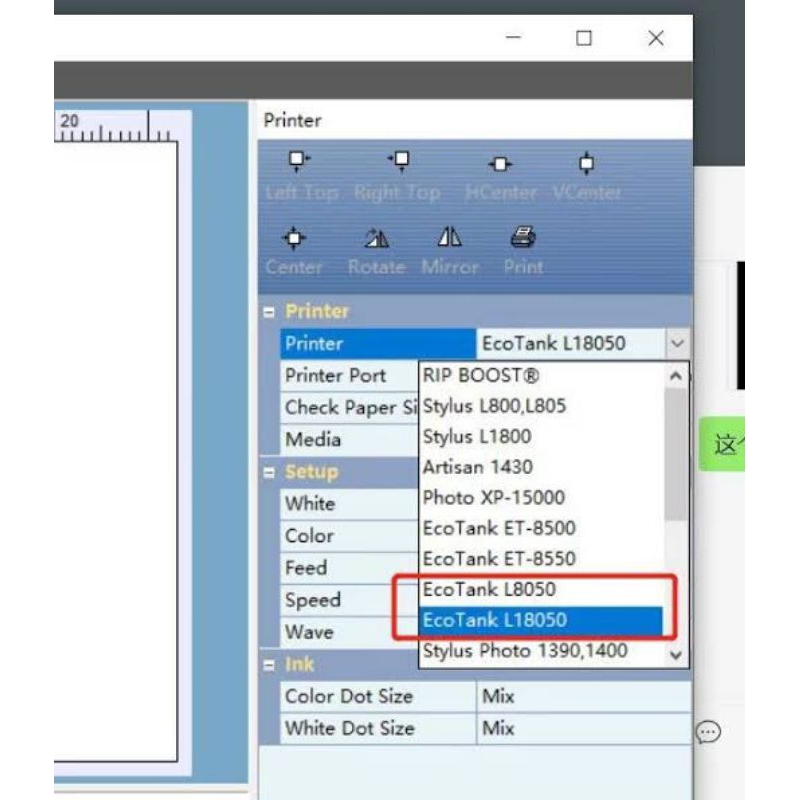
Task: Select the Color setup row
Action: tap(349, 536)
